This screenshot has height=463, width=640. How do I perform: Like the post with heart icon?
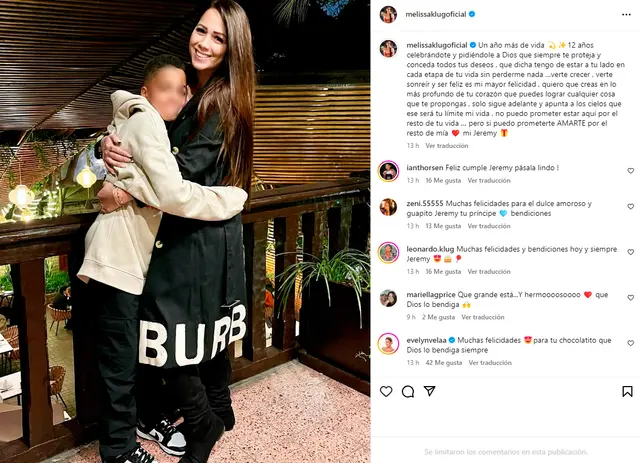coord(386,392)
